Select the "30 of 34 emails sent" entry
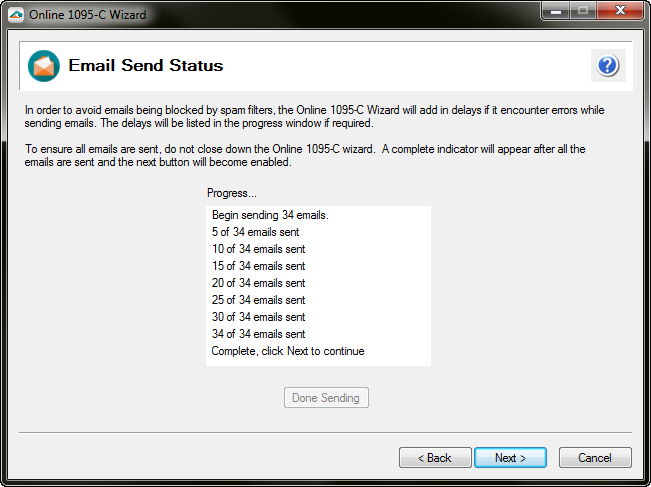Viewport: 651px width, 487px height. point(258,317)
